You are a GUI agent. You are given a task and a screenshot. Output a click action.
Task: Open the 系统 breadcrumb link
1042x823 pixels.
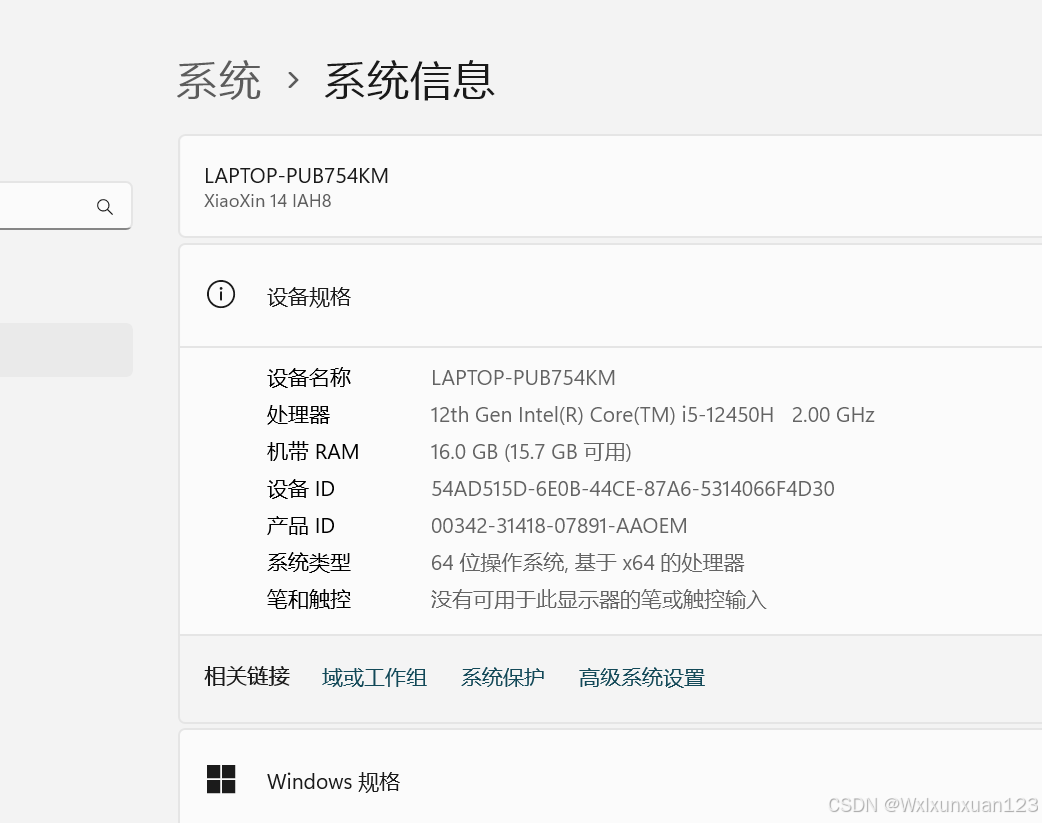[219, 81]
